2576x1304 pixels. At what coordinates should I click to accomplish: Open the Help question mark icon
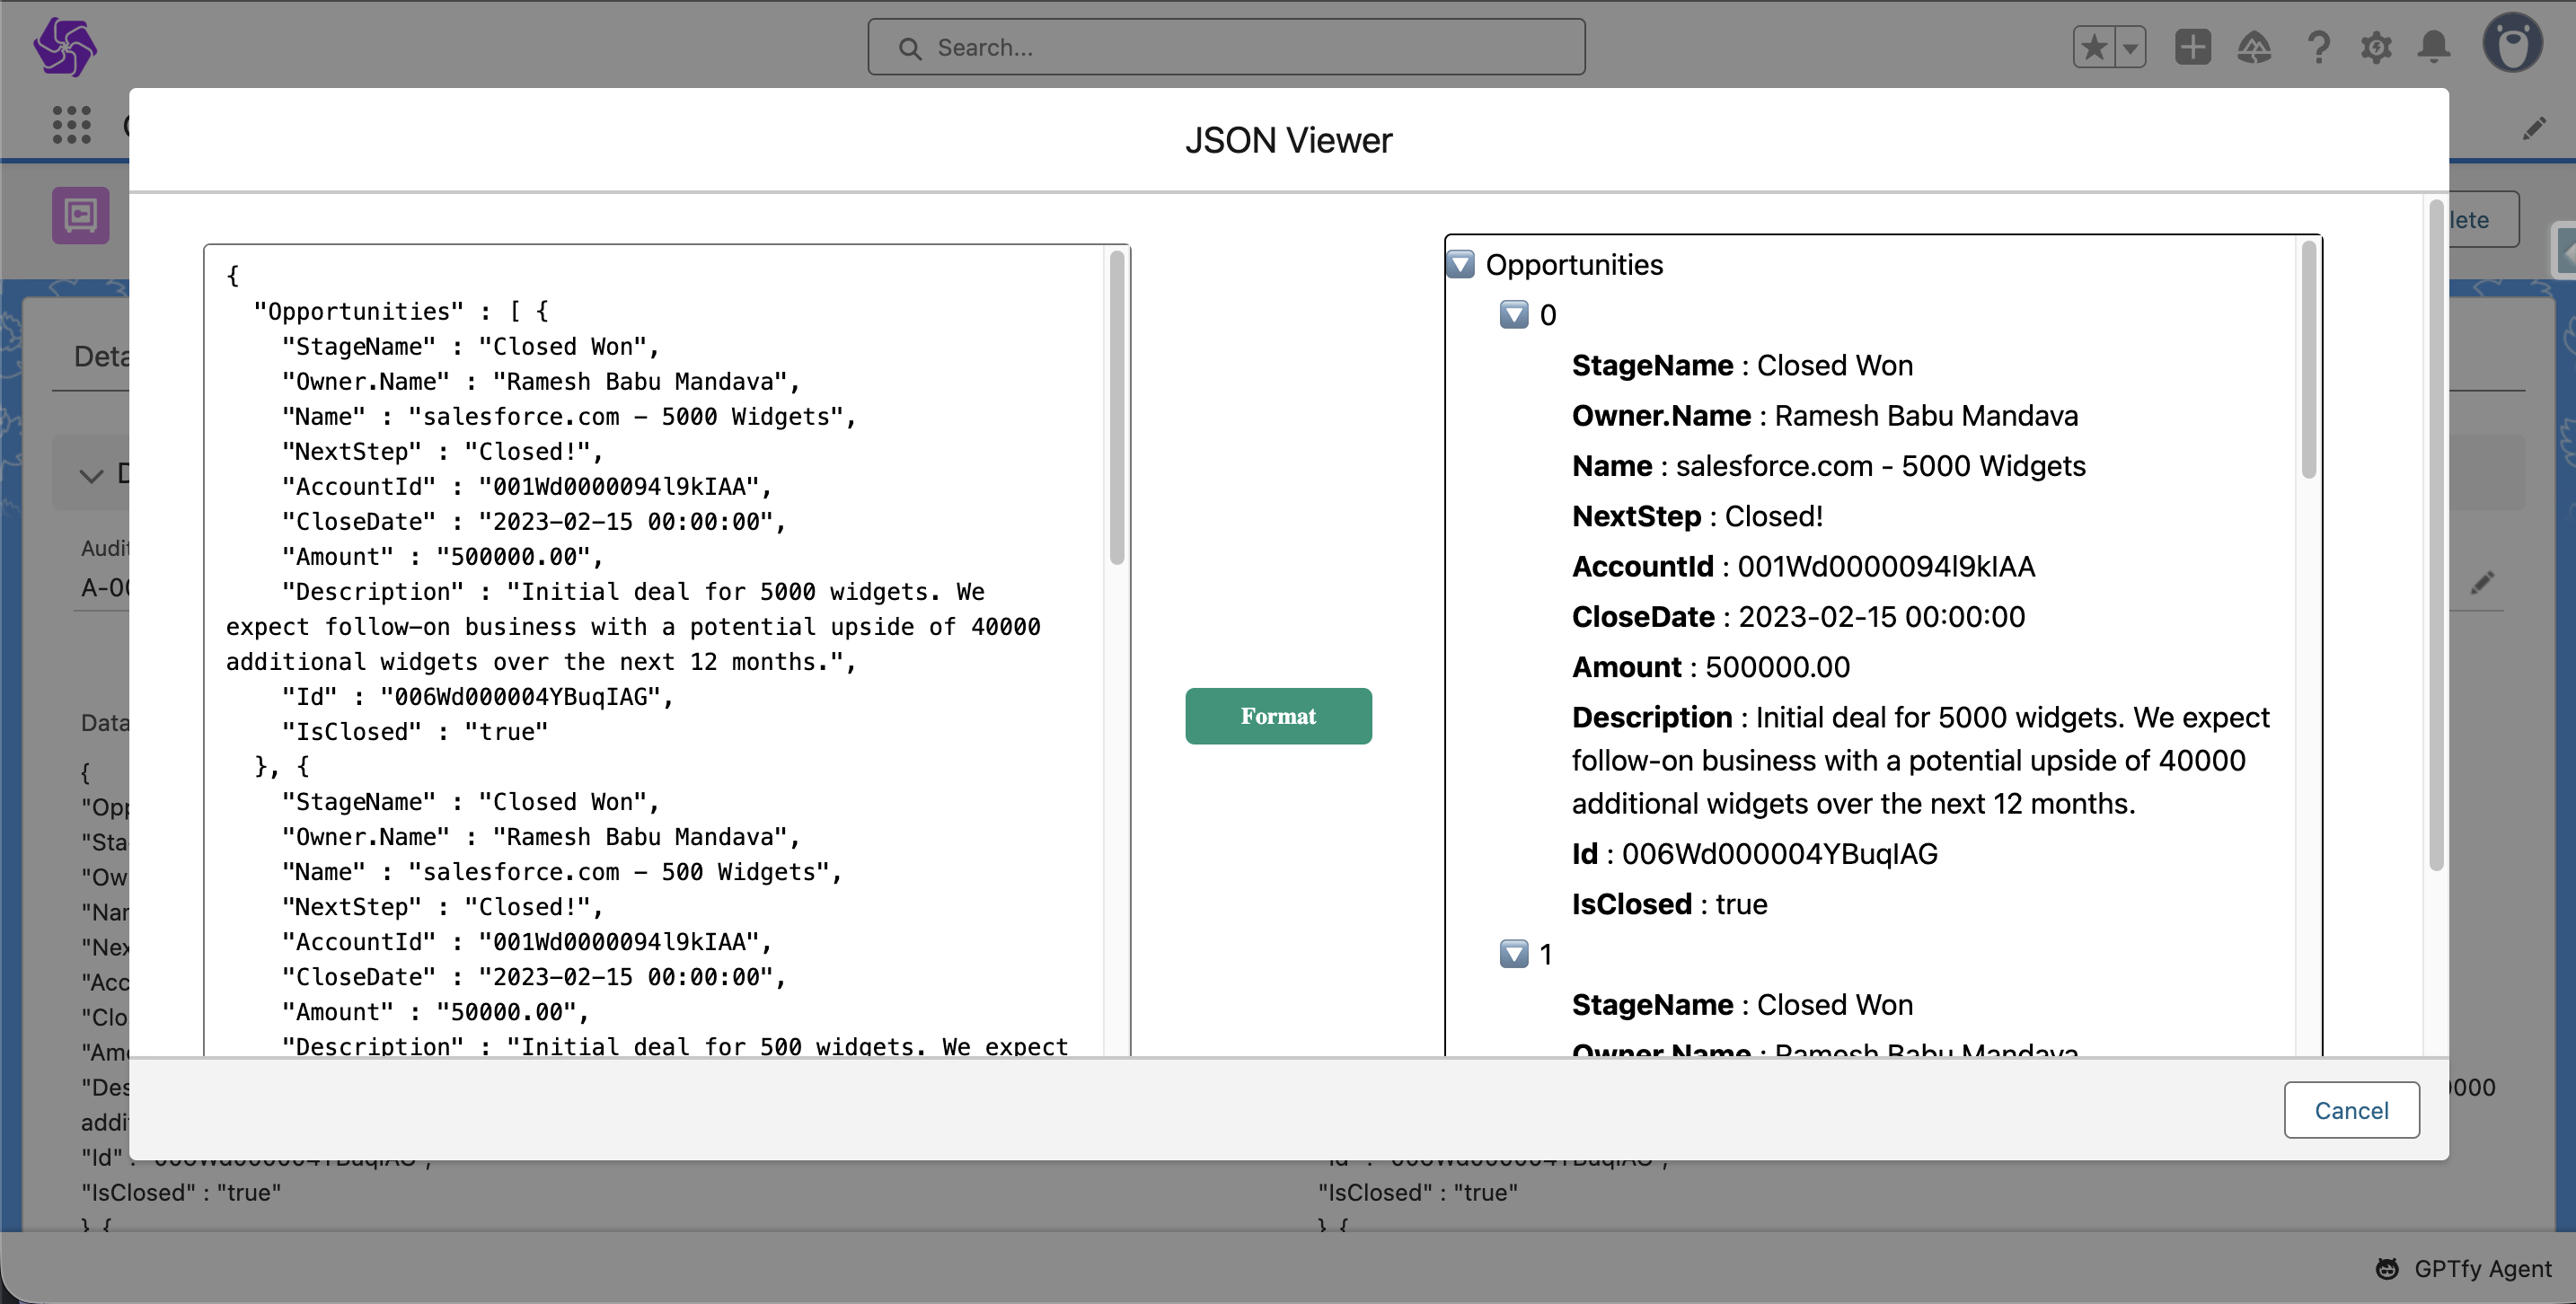pyautogui.click(x=2318, y=47)
